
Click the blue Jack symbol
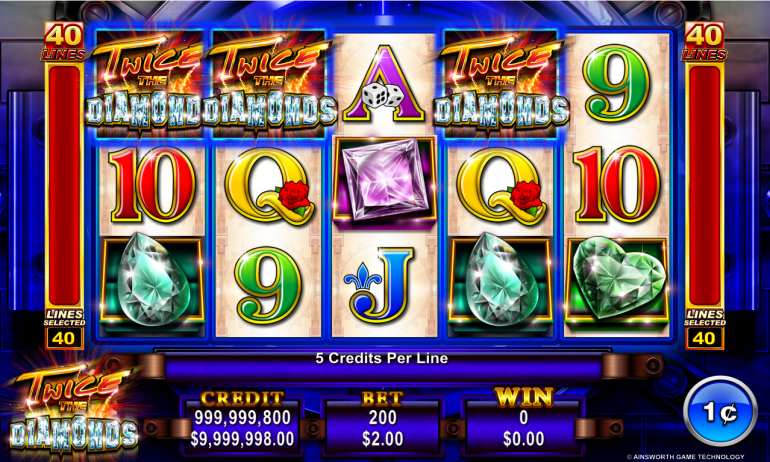pyautogui.click(x=379, y=284)
